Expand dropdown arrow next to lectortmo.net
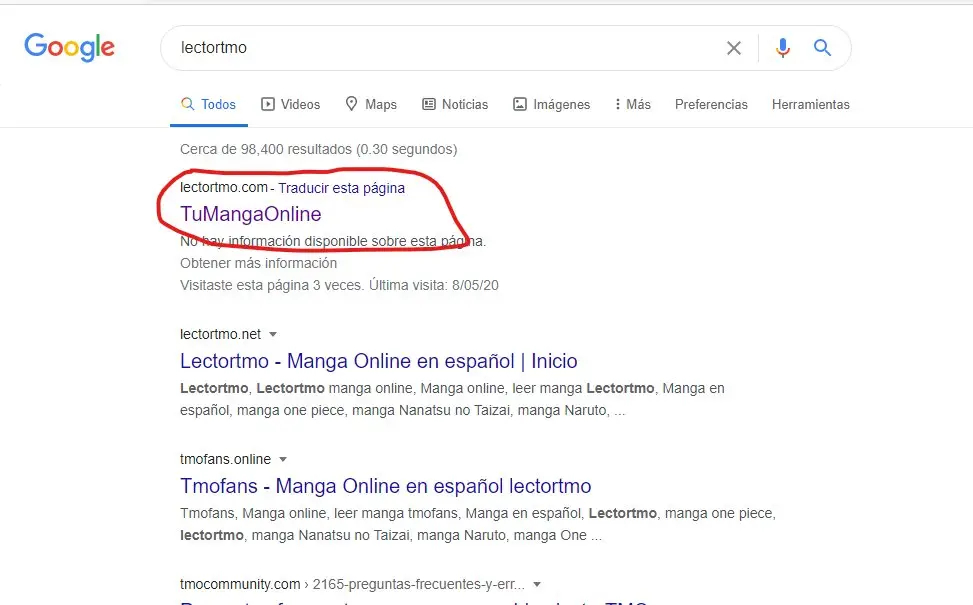The image size is (973, 605). point(272,334)
